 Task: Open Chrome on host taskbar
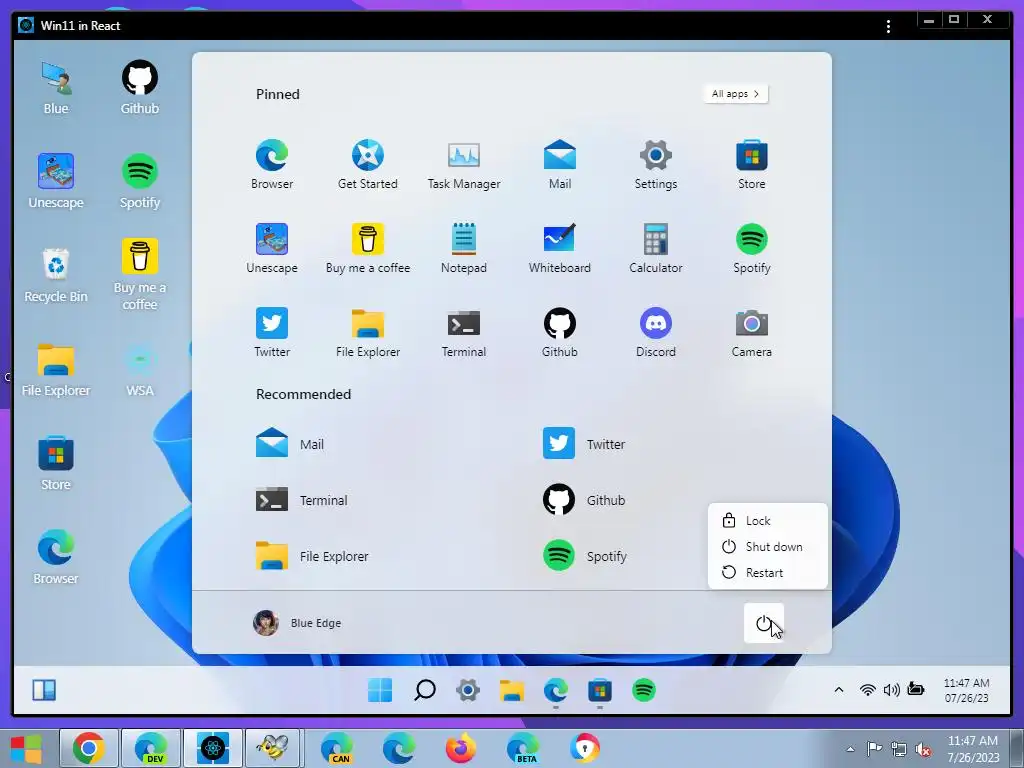click(89, 748)
